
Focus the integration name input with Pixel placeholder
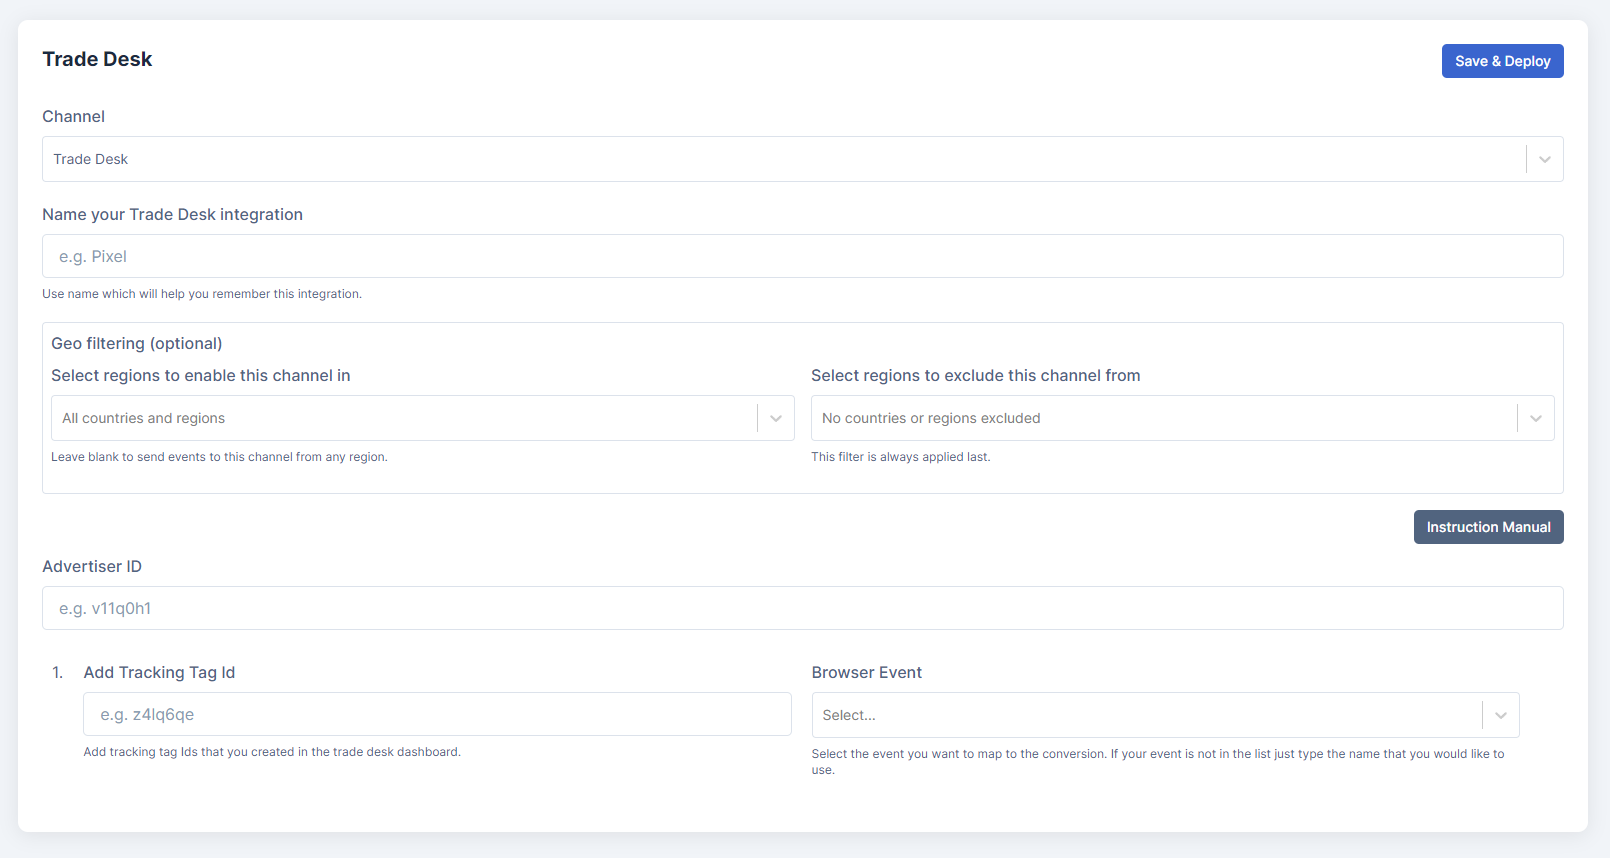802,257
